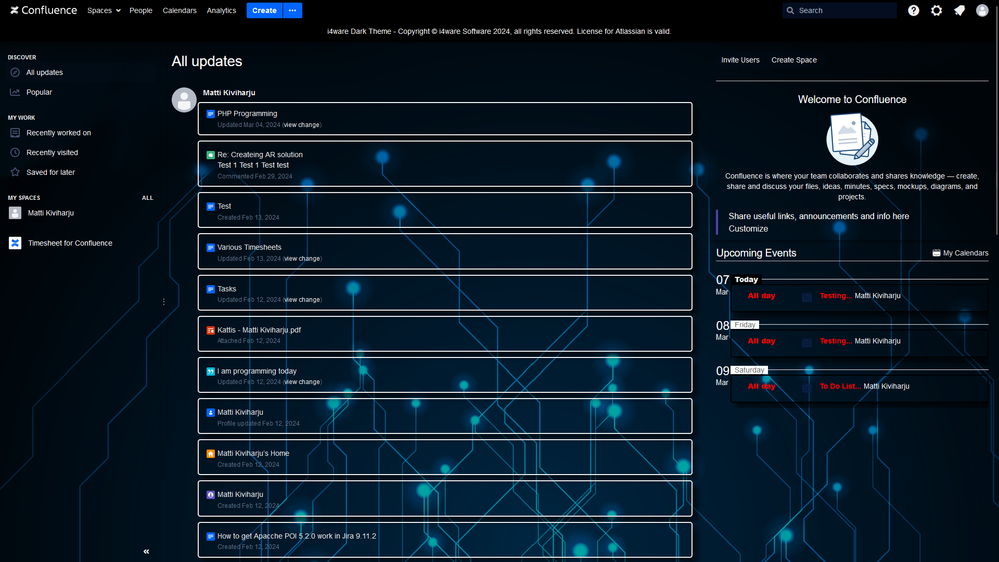Click the sidebar resize handle dots
This screenshot has width=999, height=562.
(164, 301)
